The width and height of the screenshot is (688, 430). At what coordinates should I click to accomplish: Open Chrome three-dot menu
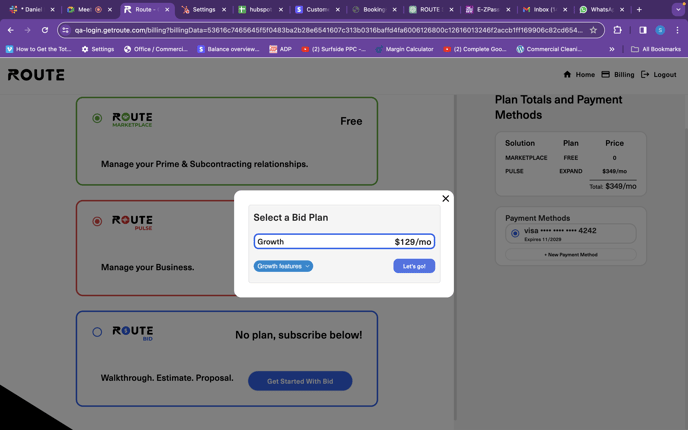[x=677, y=30]
